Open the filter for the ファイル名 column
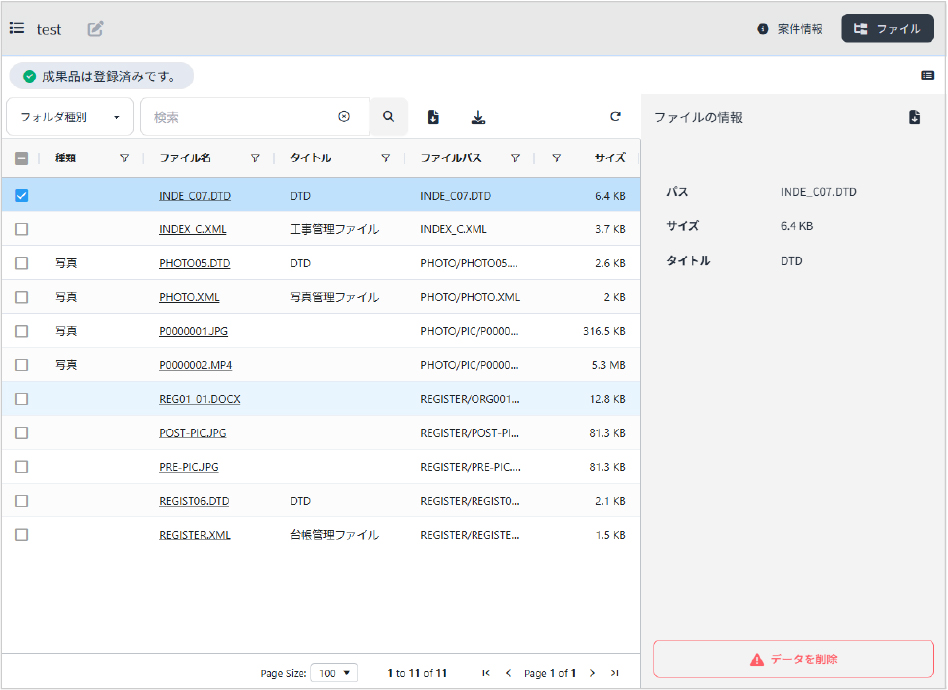 click(x=255, y=158)
